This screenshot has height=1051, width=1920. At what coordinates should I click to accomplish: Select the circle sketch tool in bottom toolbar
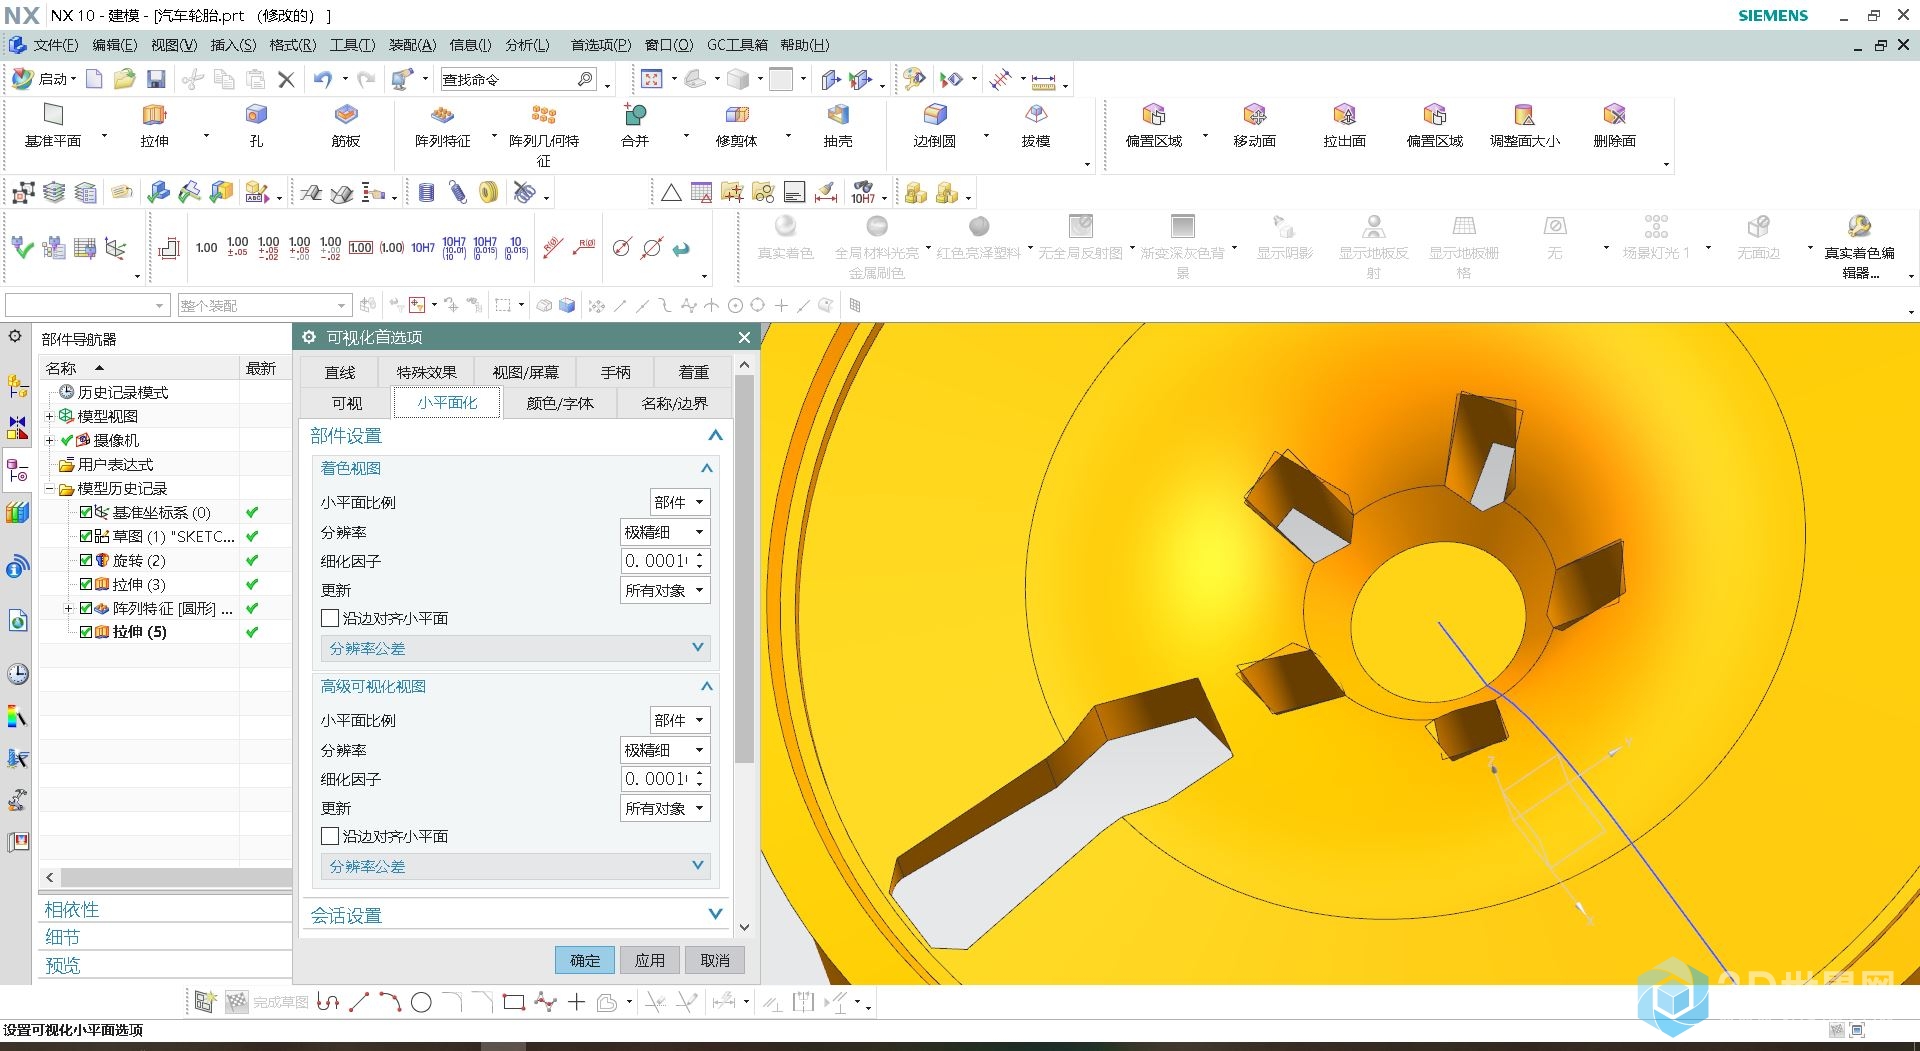(421, 1002)
